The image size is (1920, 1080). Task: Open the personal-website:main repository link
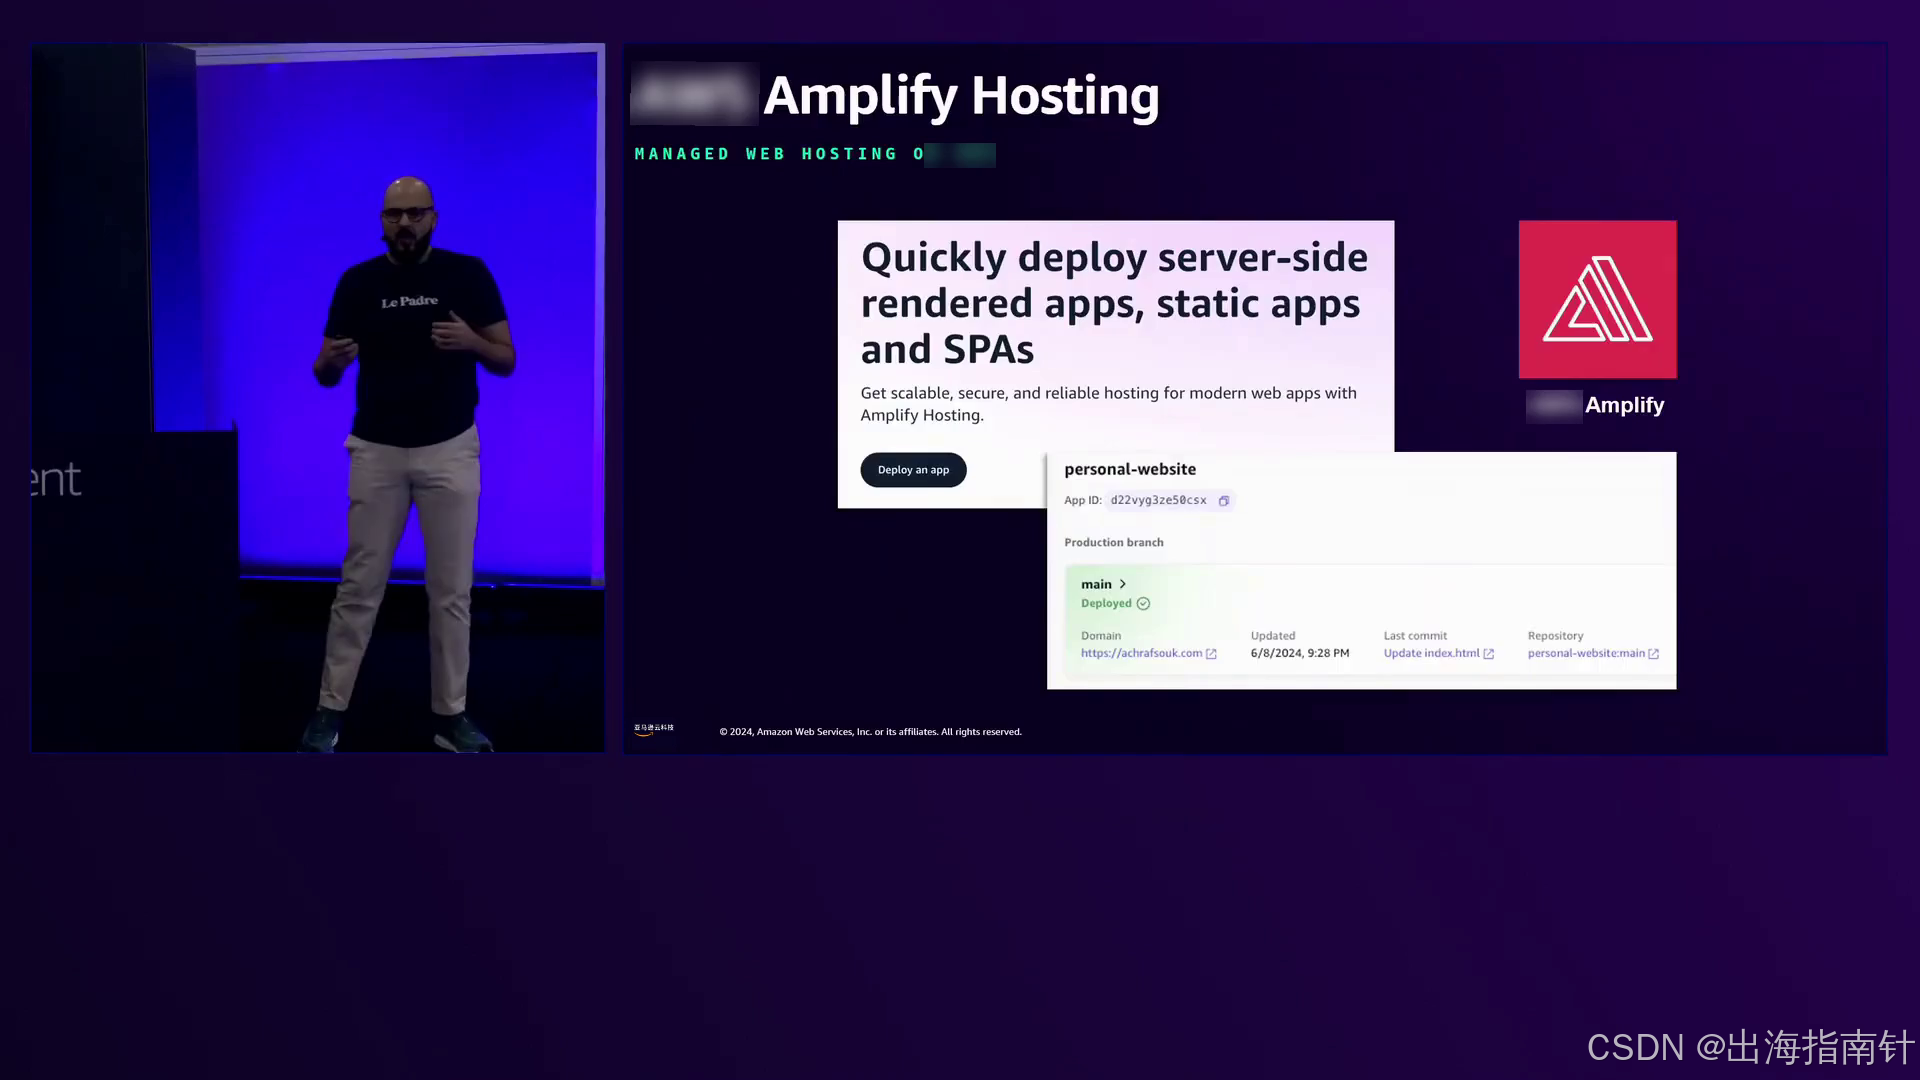[x=1586, y=653]
